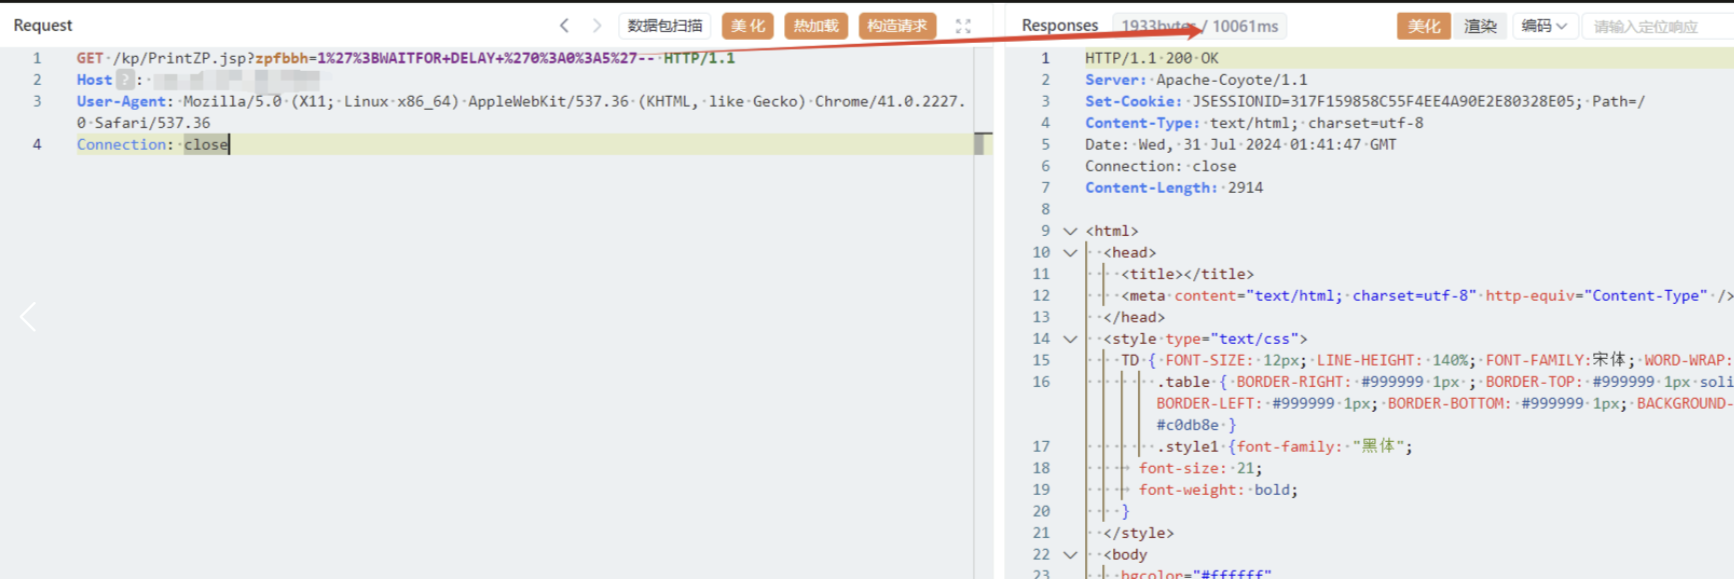Collapse the <body tag fold arrow

coord(1070,555)
